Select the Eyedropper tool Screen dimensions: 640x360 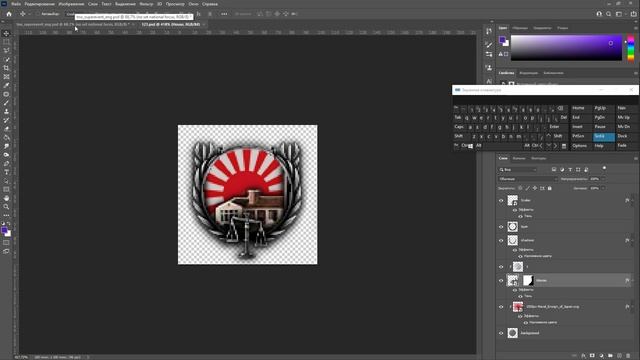pyautogui.click(x=6, y=85)
